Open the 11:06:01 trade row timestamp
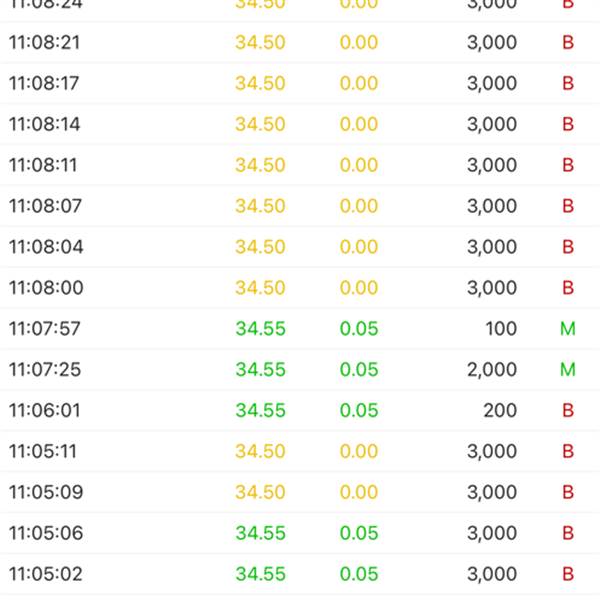600x600 pixels. pos(45,411)
